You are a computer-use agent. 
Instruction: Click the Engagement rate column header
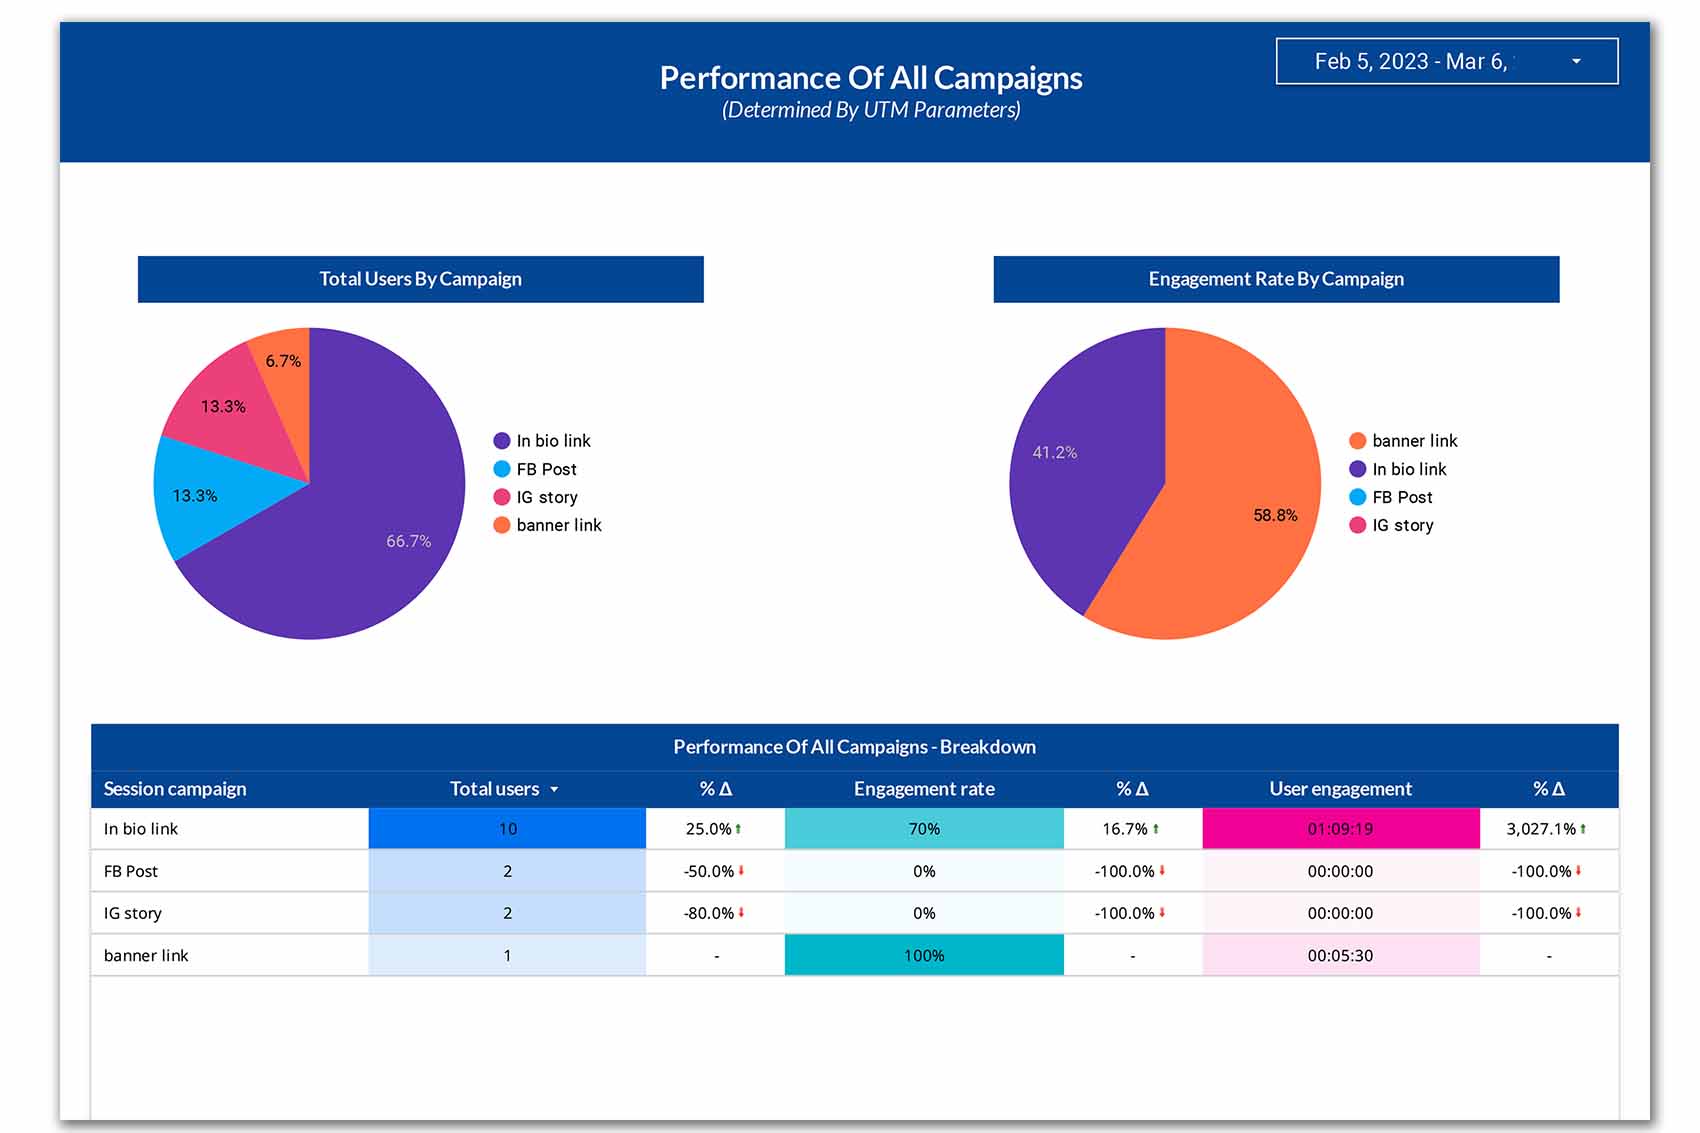pos(924,789)
